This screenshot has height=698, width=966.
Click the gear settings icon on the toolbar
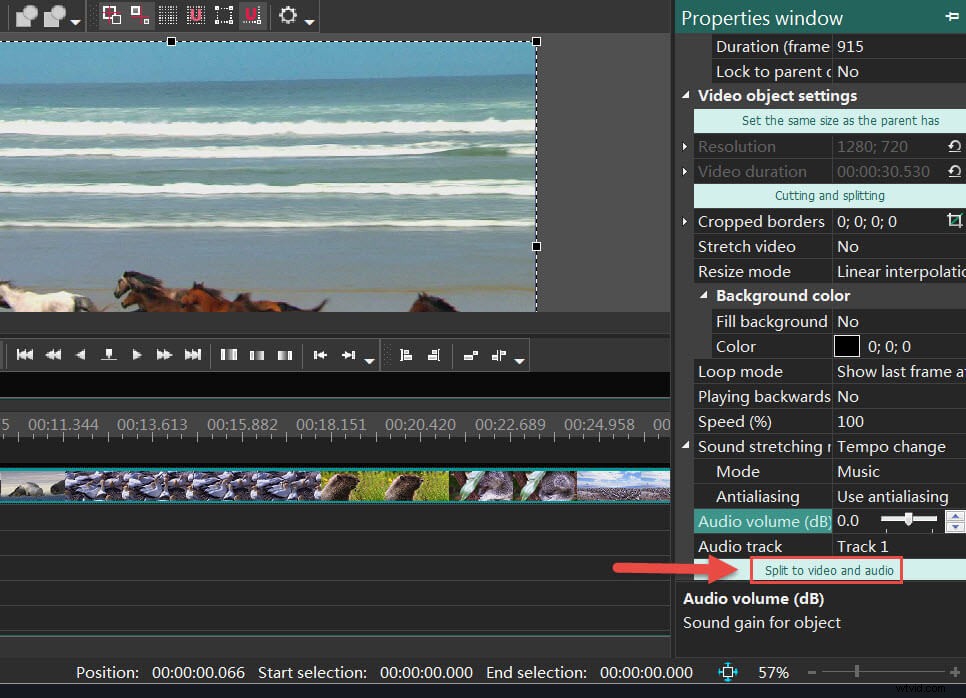[x=287, y=16]
